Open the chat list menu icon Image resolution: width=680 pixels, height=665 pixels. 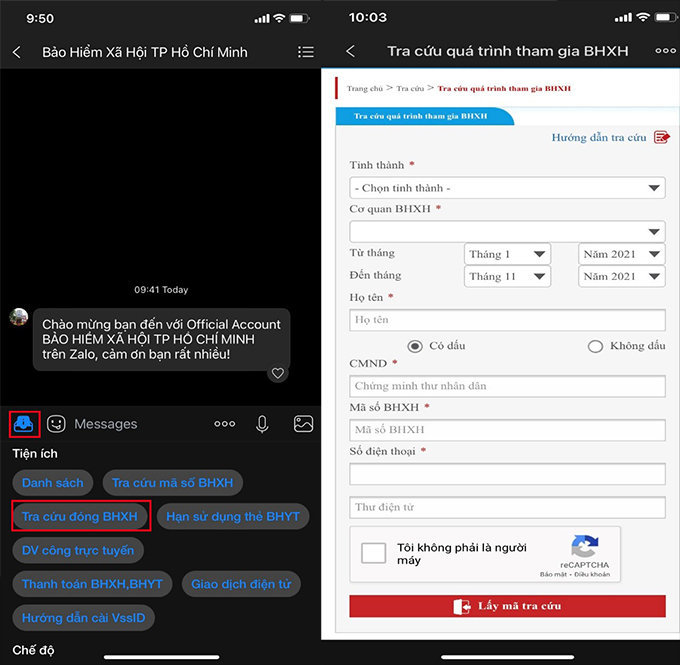point(306,52)
